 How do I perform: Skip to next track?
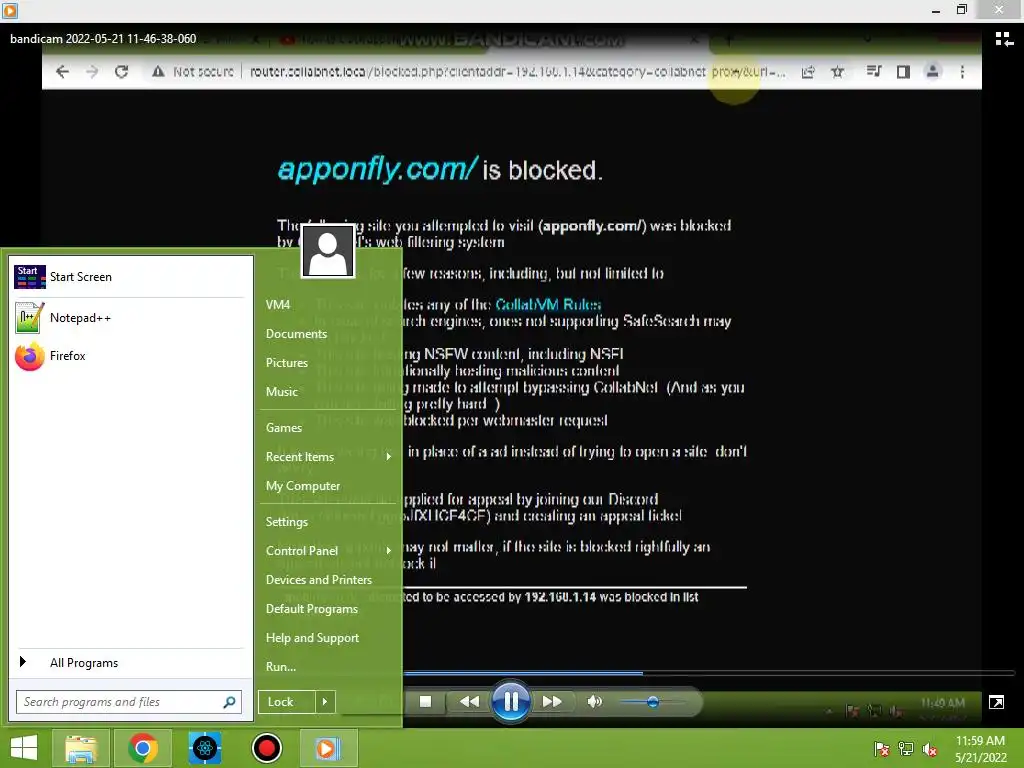tap(552, 701)
